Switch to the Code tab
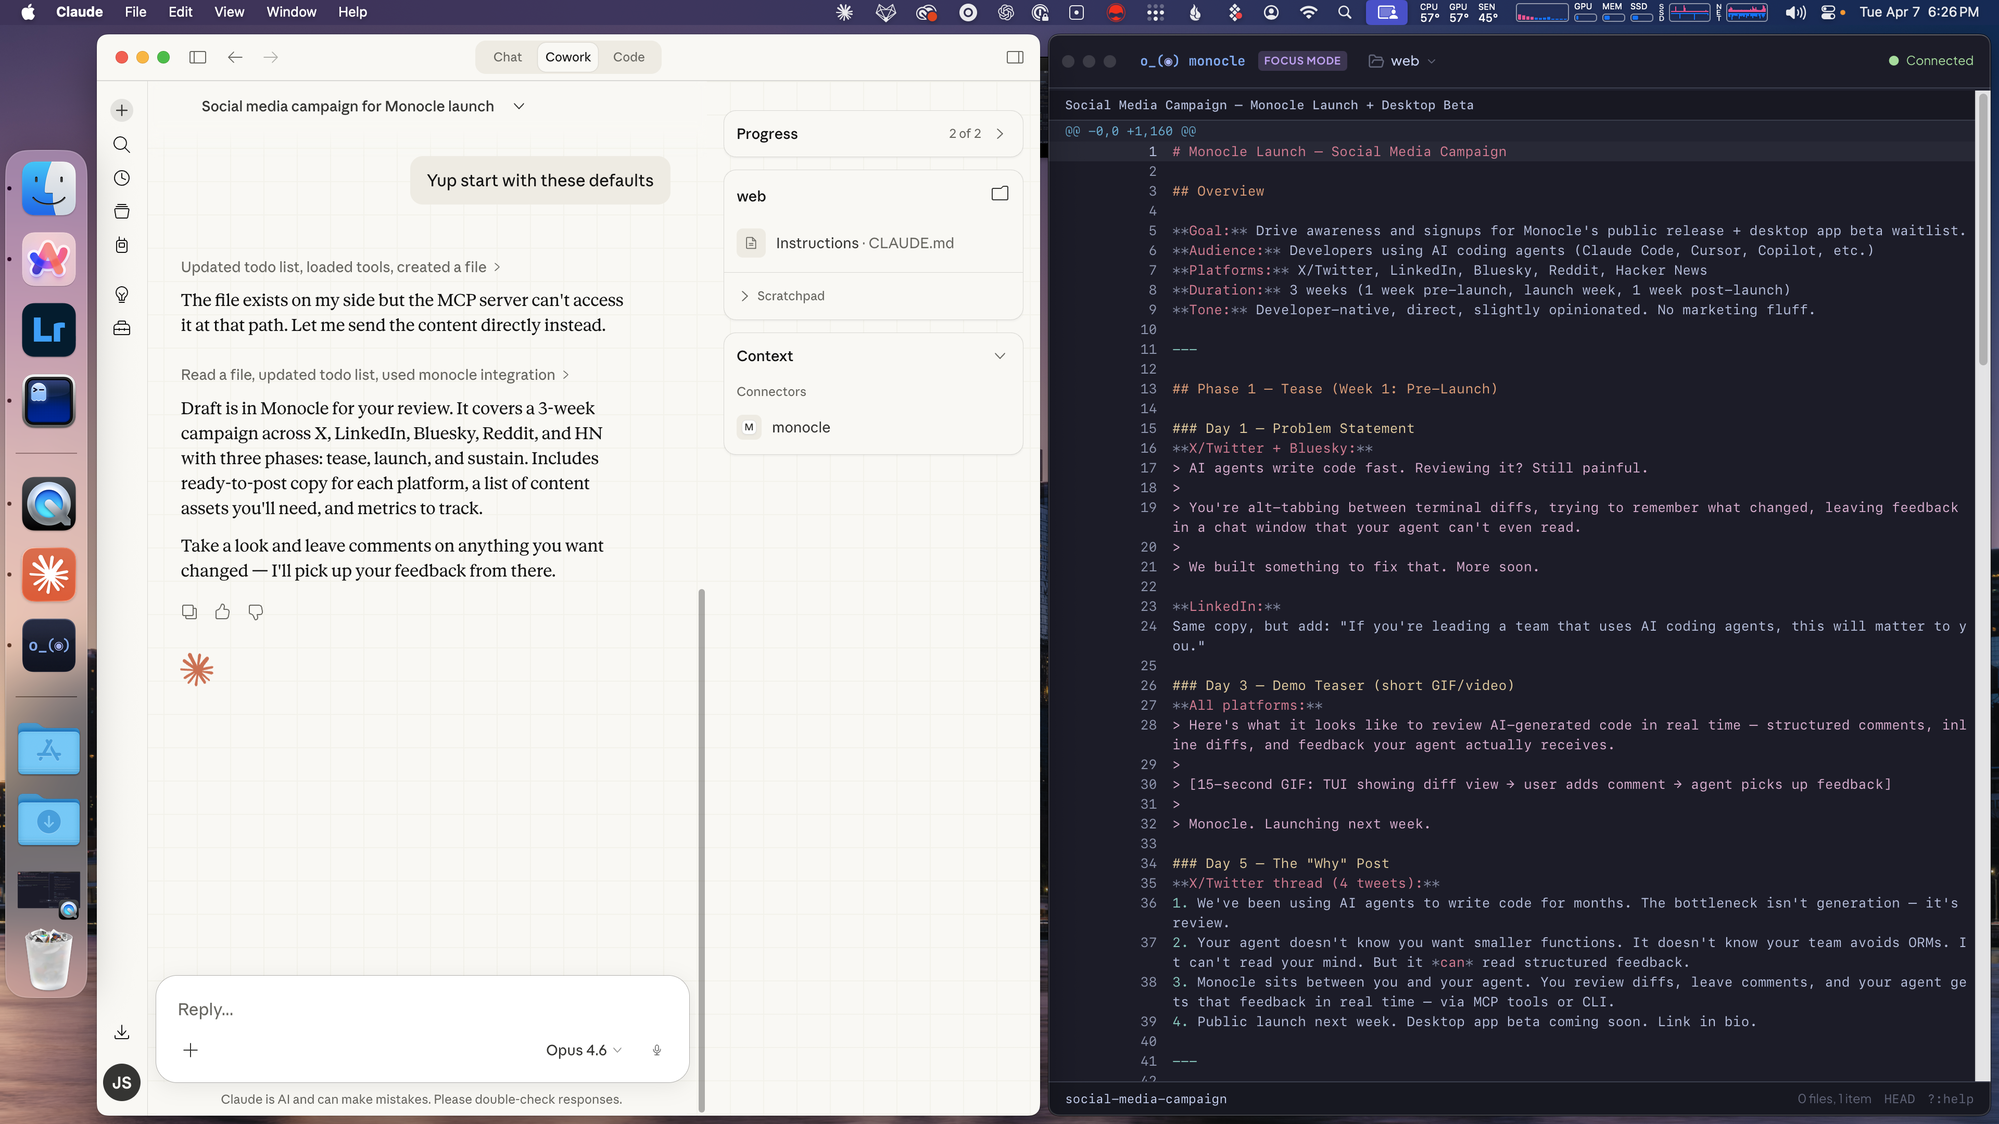This screenshot has height=1124, width=1999. pyautogui.click(x=628, y=57)
